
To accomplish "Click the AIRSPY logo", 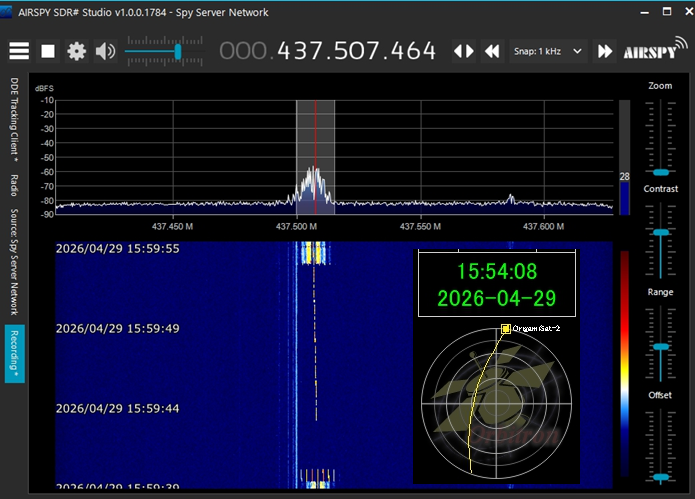I will pos(655,49).
